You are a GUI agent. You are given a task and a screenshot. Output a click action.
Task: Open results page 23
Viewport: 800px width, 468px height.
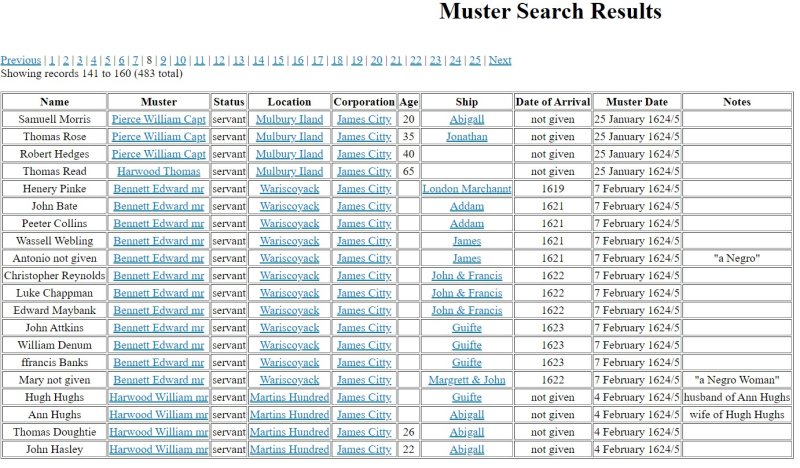tap(435, 60)
